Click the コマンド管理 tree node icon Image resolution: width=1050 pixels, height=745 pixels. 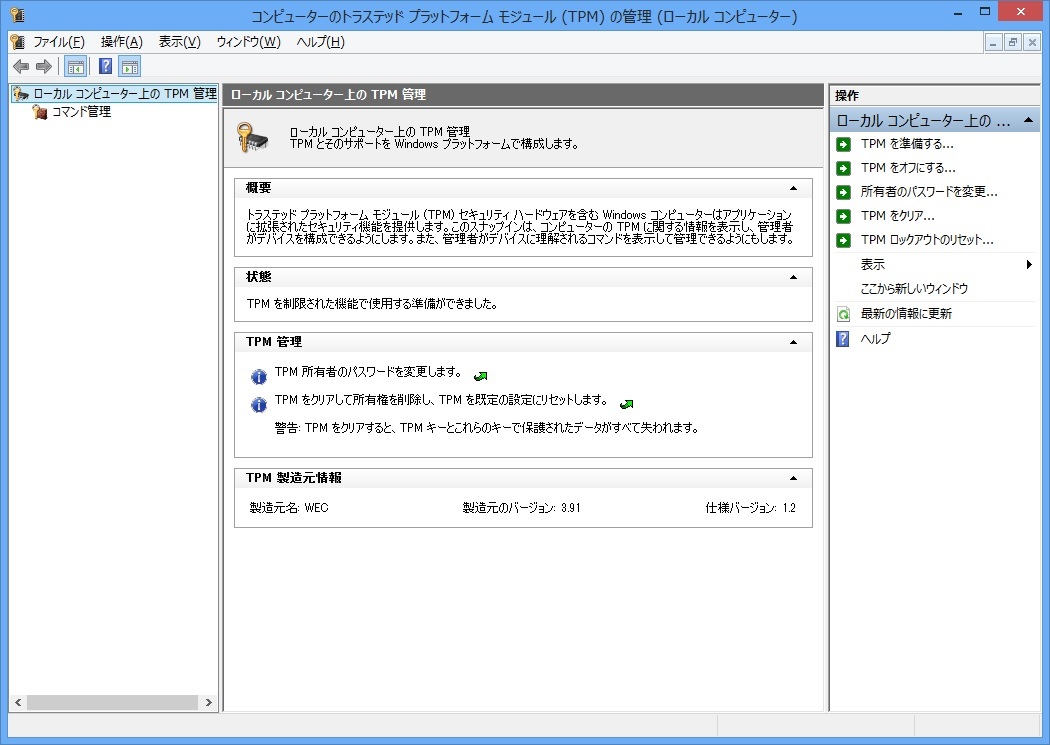point(40,112)
